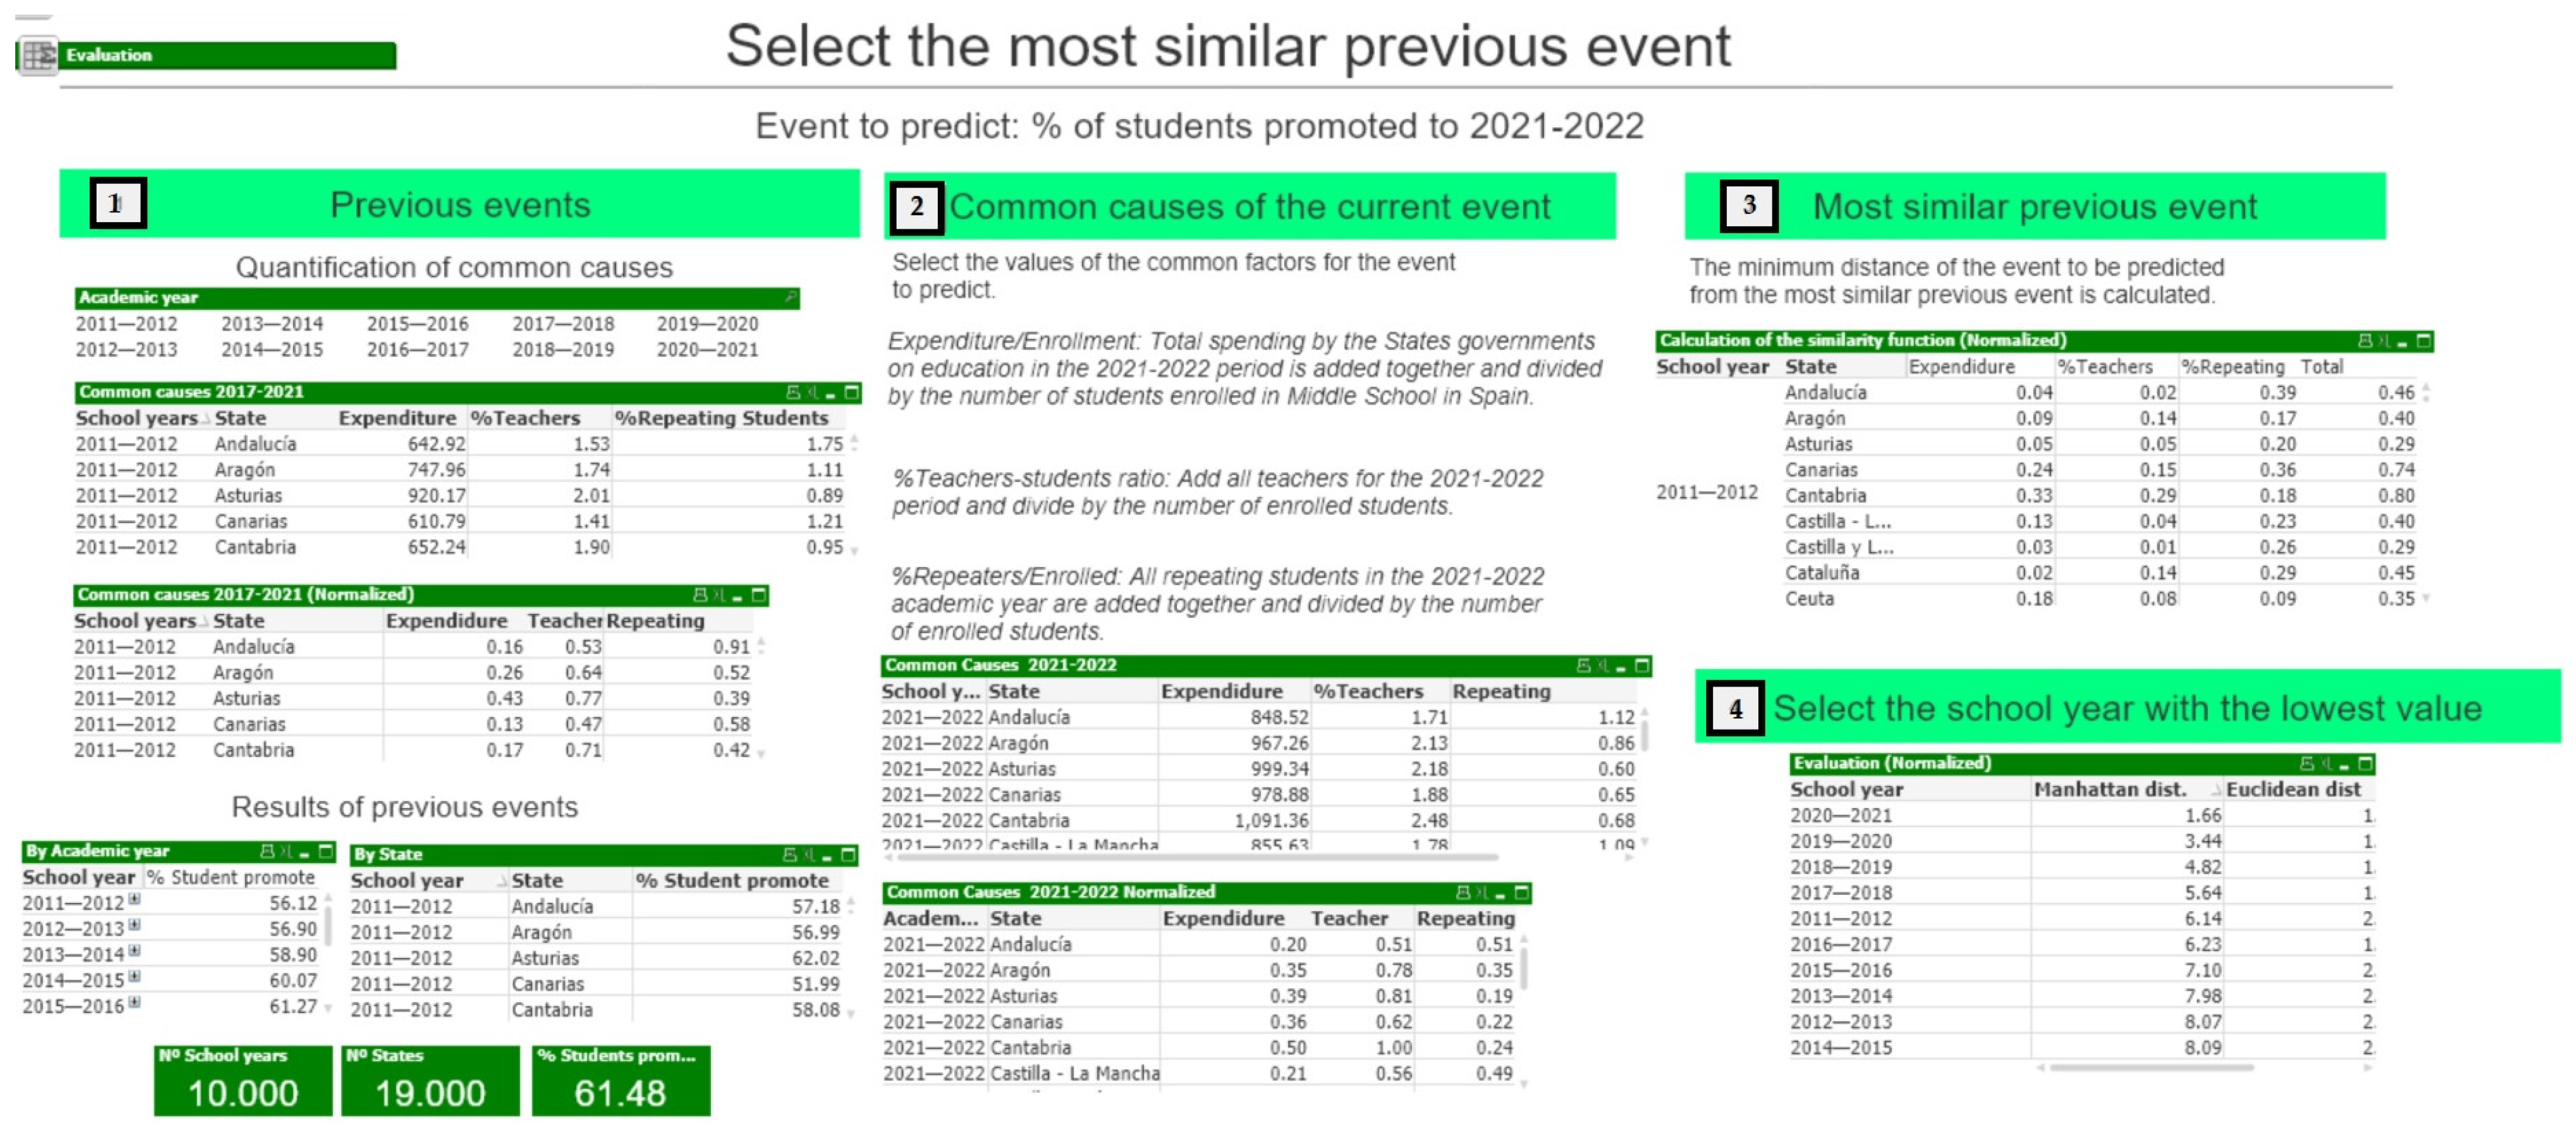Open search in Academic year list box
The height and width of the screenshot is (1131, 2576).
[790, 297]
